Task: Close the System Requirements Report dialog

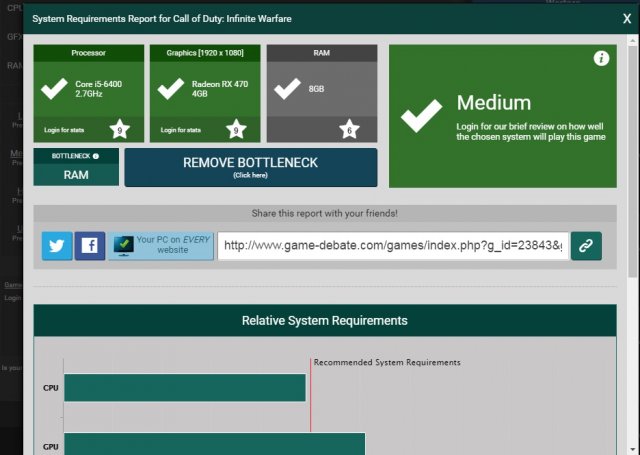Action: click(626, 17)
